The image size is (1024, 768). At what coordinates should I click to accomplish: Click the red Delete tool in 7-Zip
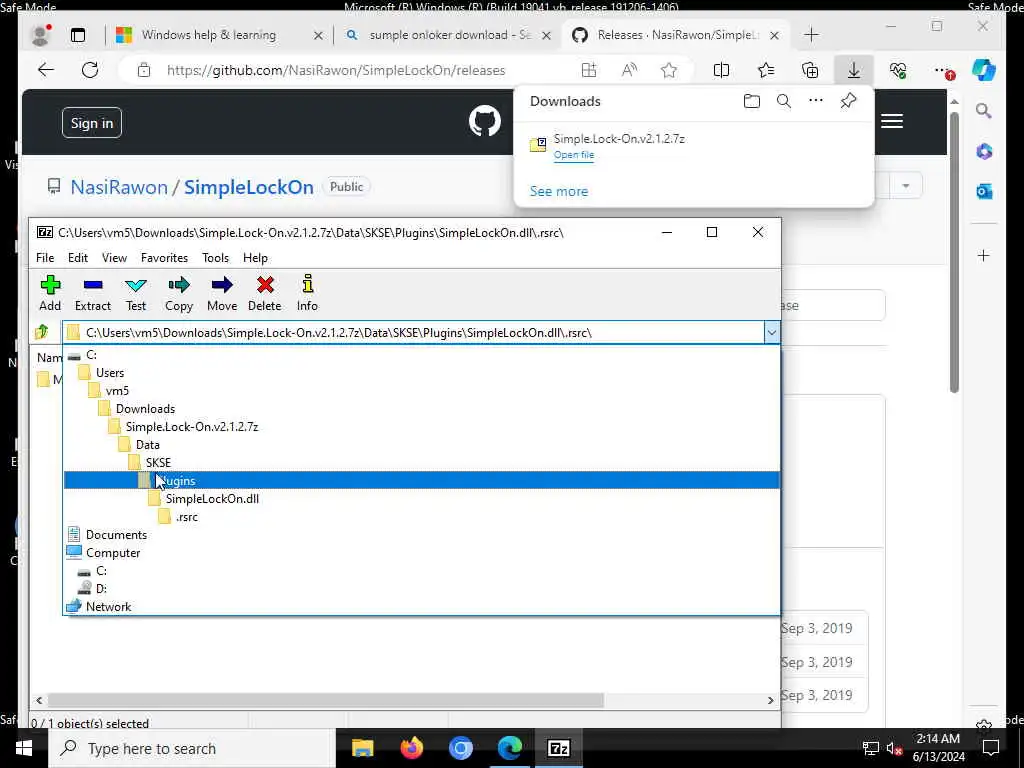264,293
